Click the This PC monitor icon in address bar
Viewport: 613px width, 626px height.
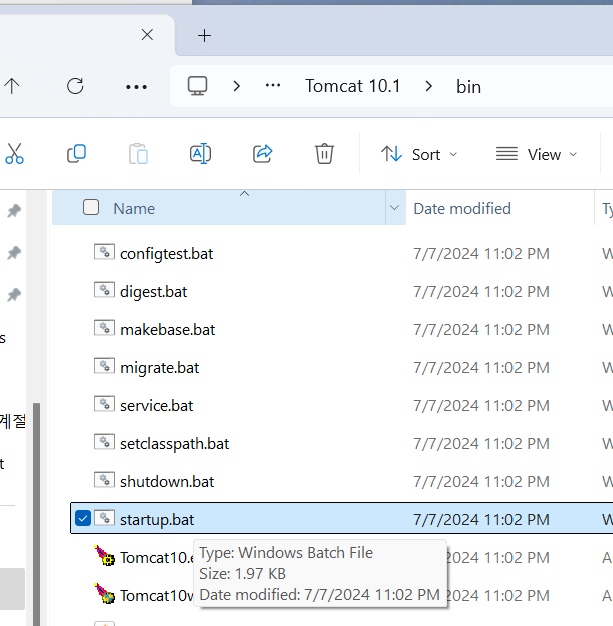(x=198, y=86)
